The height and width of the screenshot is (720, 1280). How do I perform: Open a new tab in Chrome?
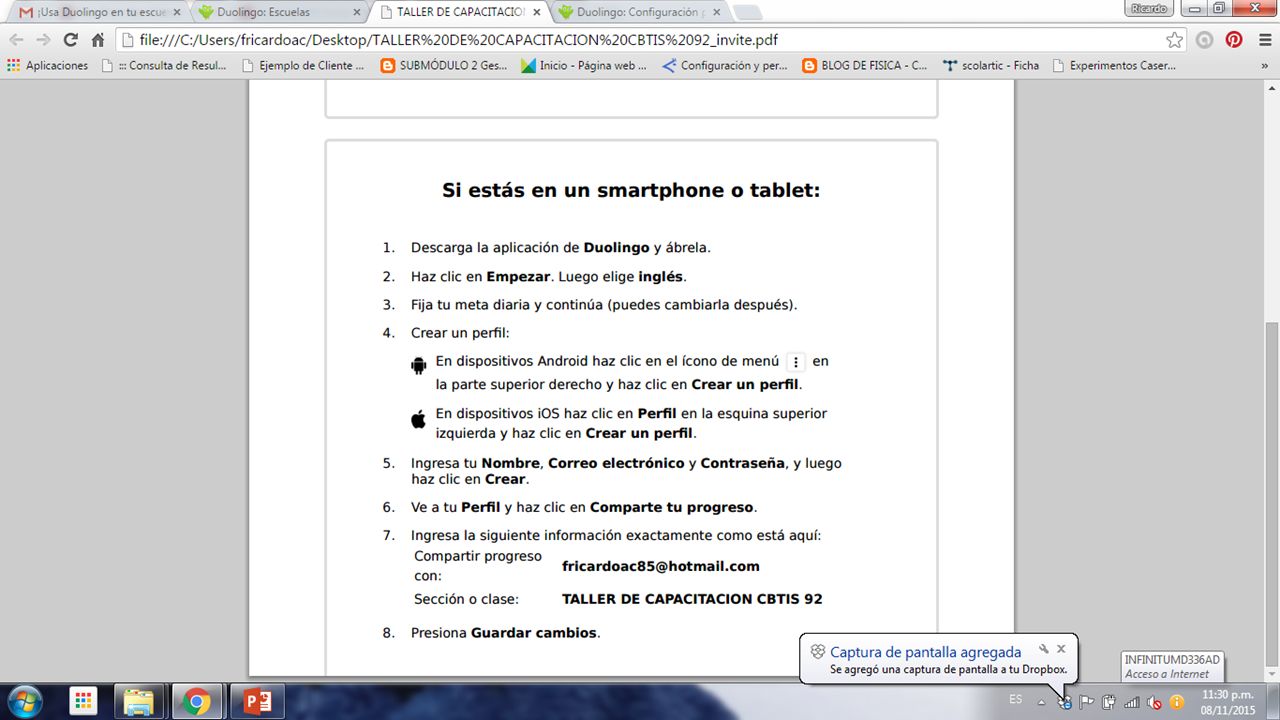(x=748, y=12)
